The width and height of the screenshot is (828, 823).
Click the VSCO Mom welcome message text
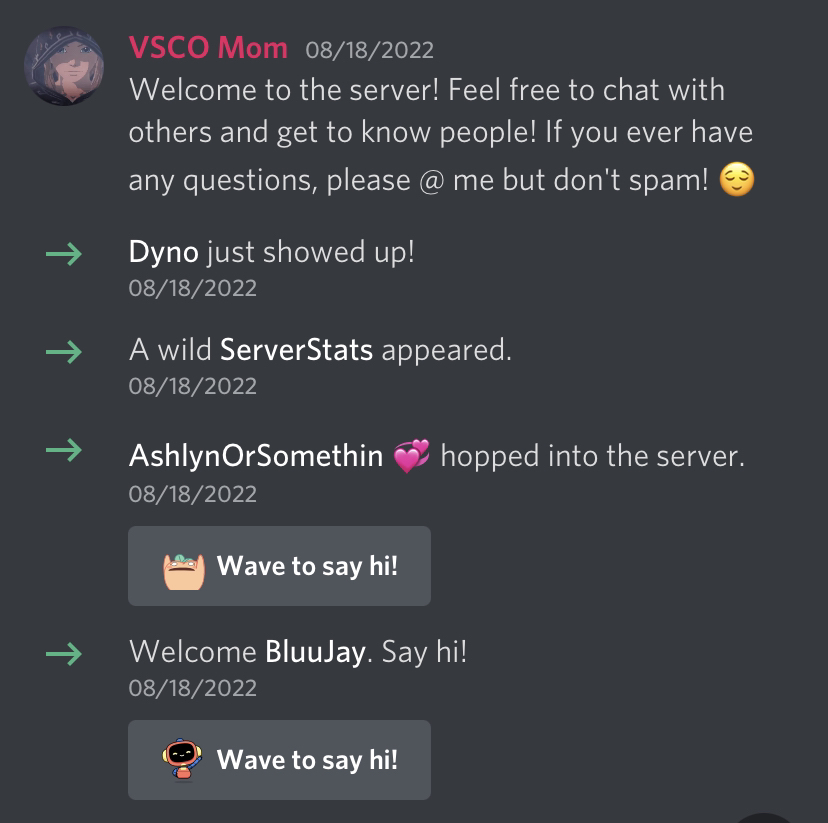441,135
